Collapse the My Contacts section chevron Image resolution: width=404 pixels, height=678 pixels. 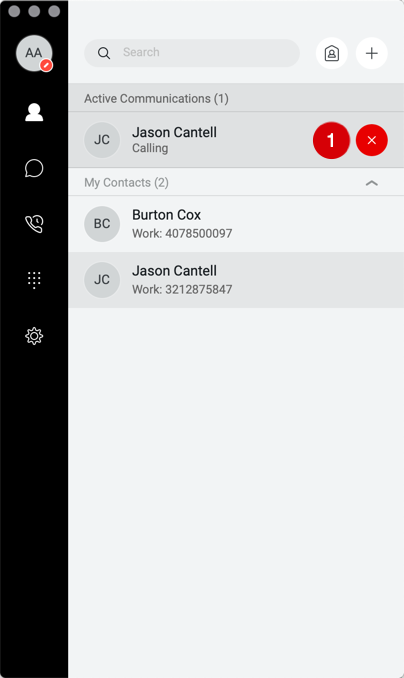[x=372, y=183]
